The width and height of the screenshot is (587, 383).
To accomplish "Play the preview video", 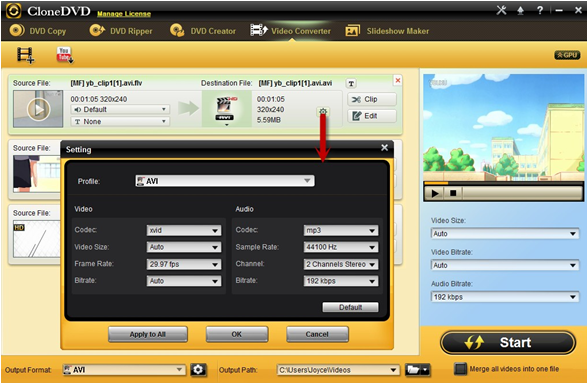I will pos(435,193).
